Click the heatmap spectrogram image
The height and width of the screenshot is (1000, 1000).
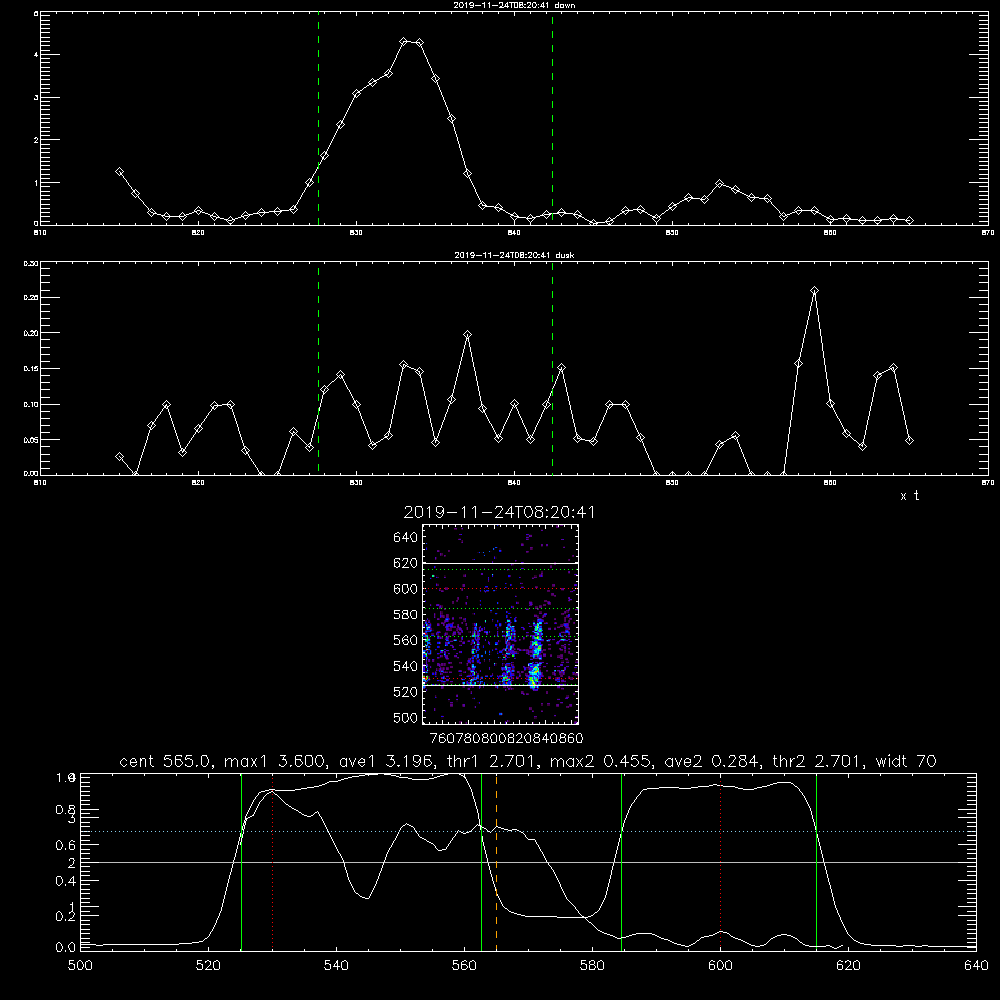click(x=500, y=624)
